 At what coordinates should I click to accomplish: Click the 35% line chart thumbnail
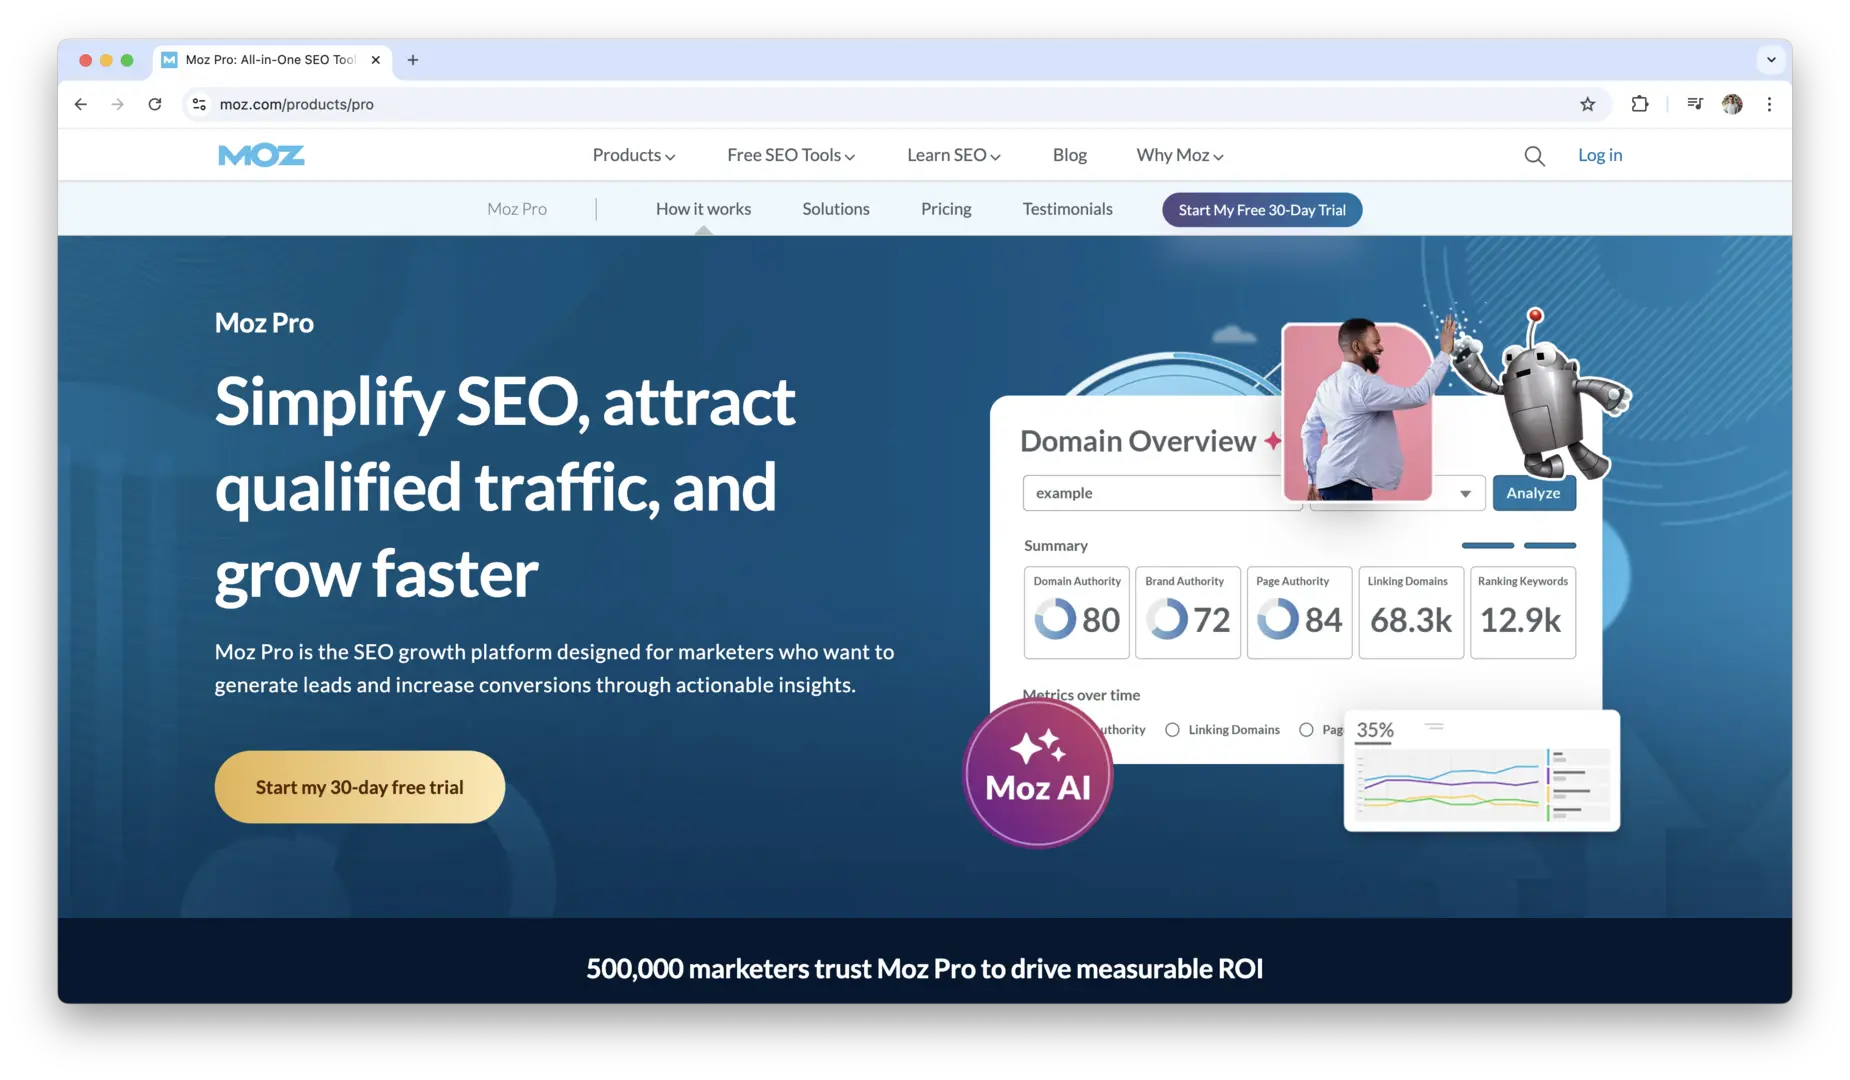[x=1481, y=770]
